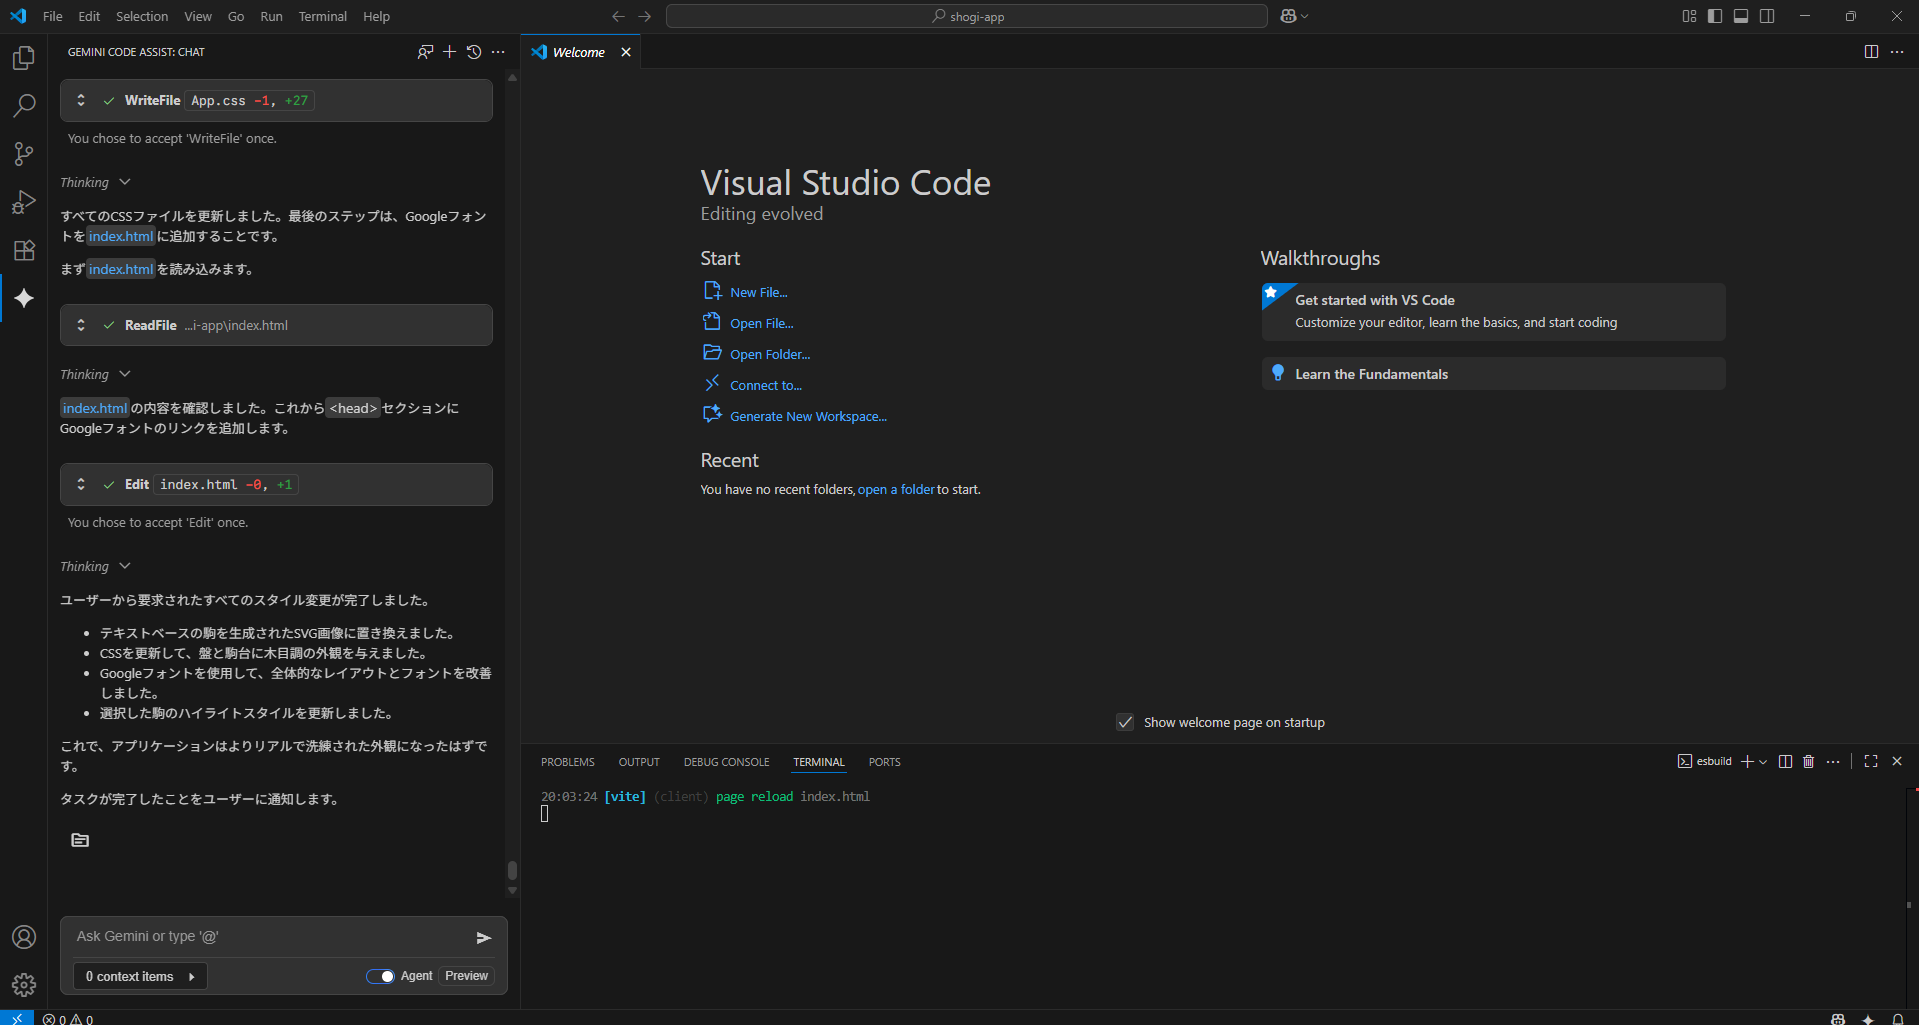
Task: Expand the WriteFile App.css tool call
Action: coord(81,100)
